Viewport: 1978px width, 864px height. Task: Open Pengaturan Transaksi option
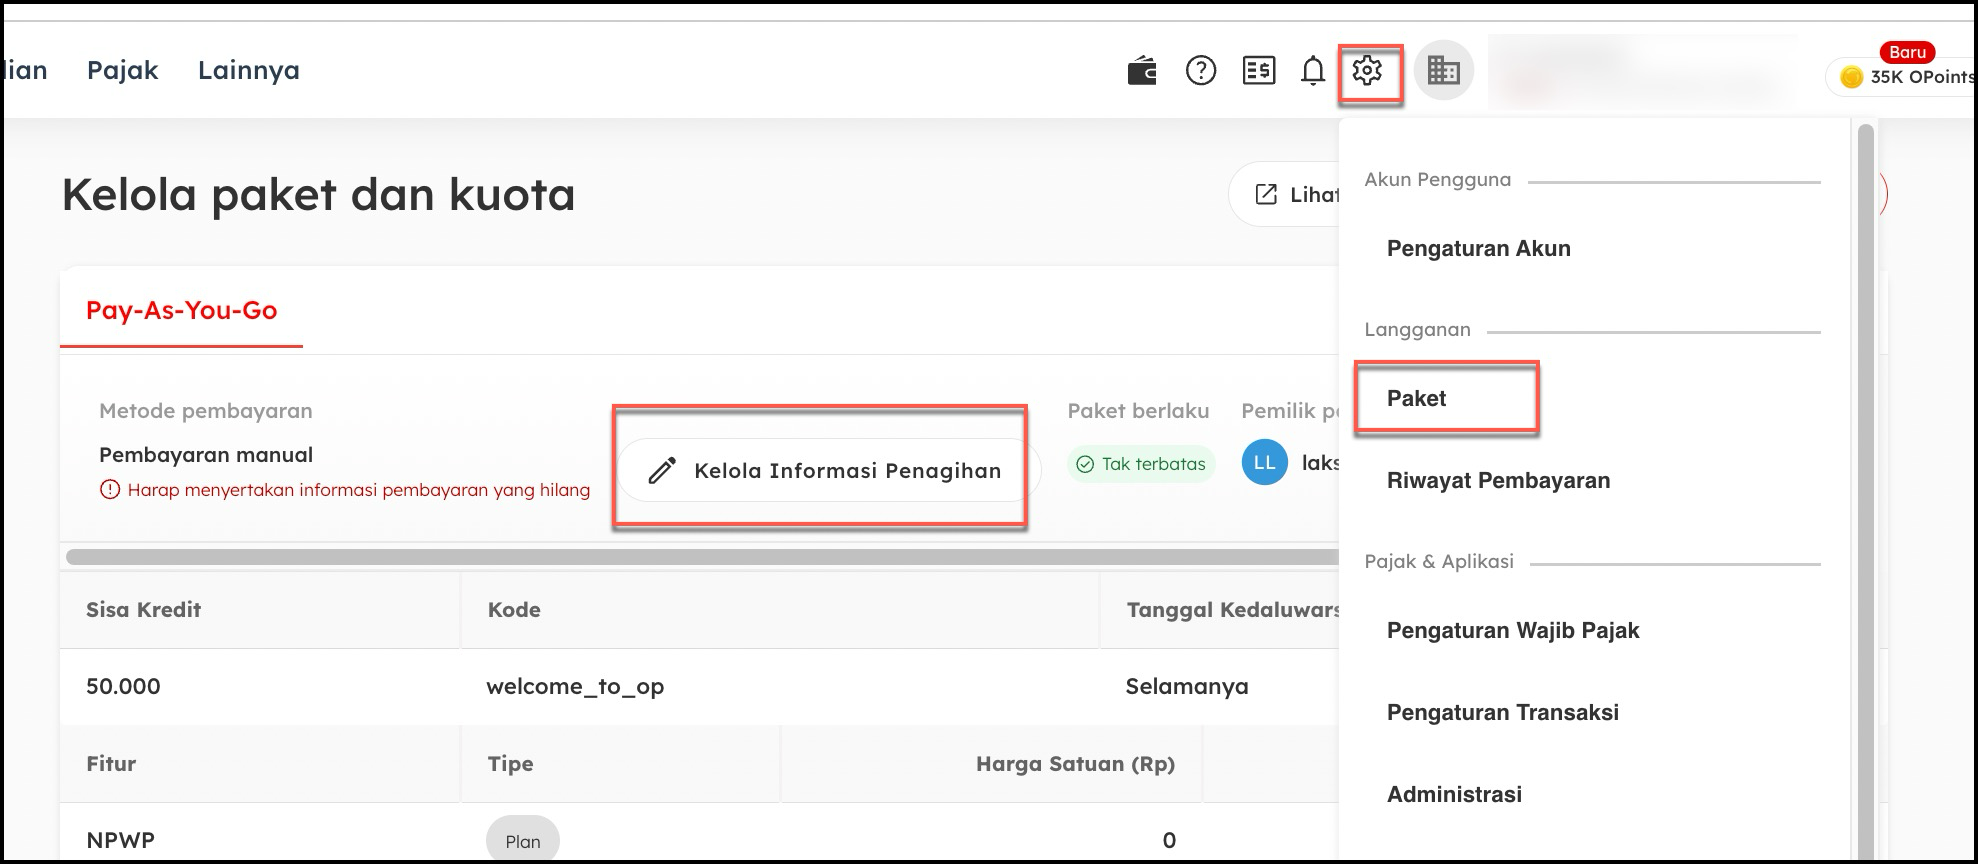click(1502, 713)
